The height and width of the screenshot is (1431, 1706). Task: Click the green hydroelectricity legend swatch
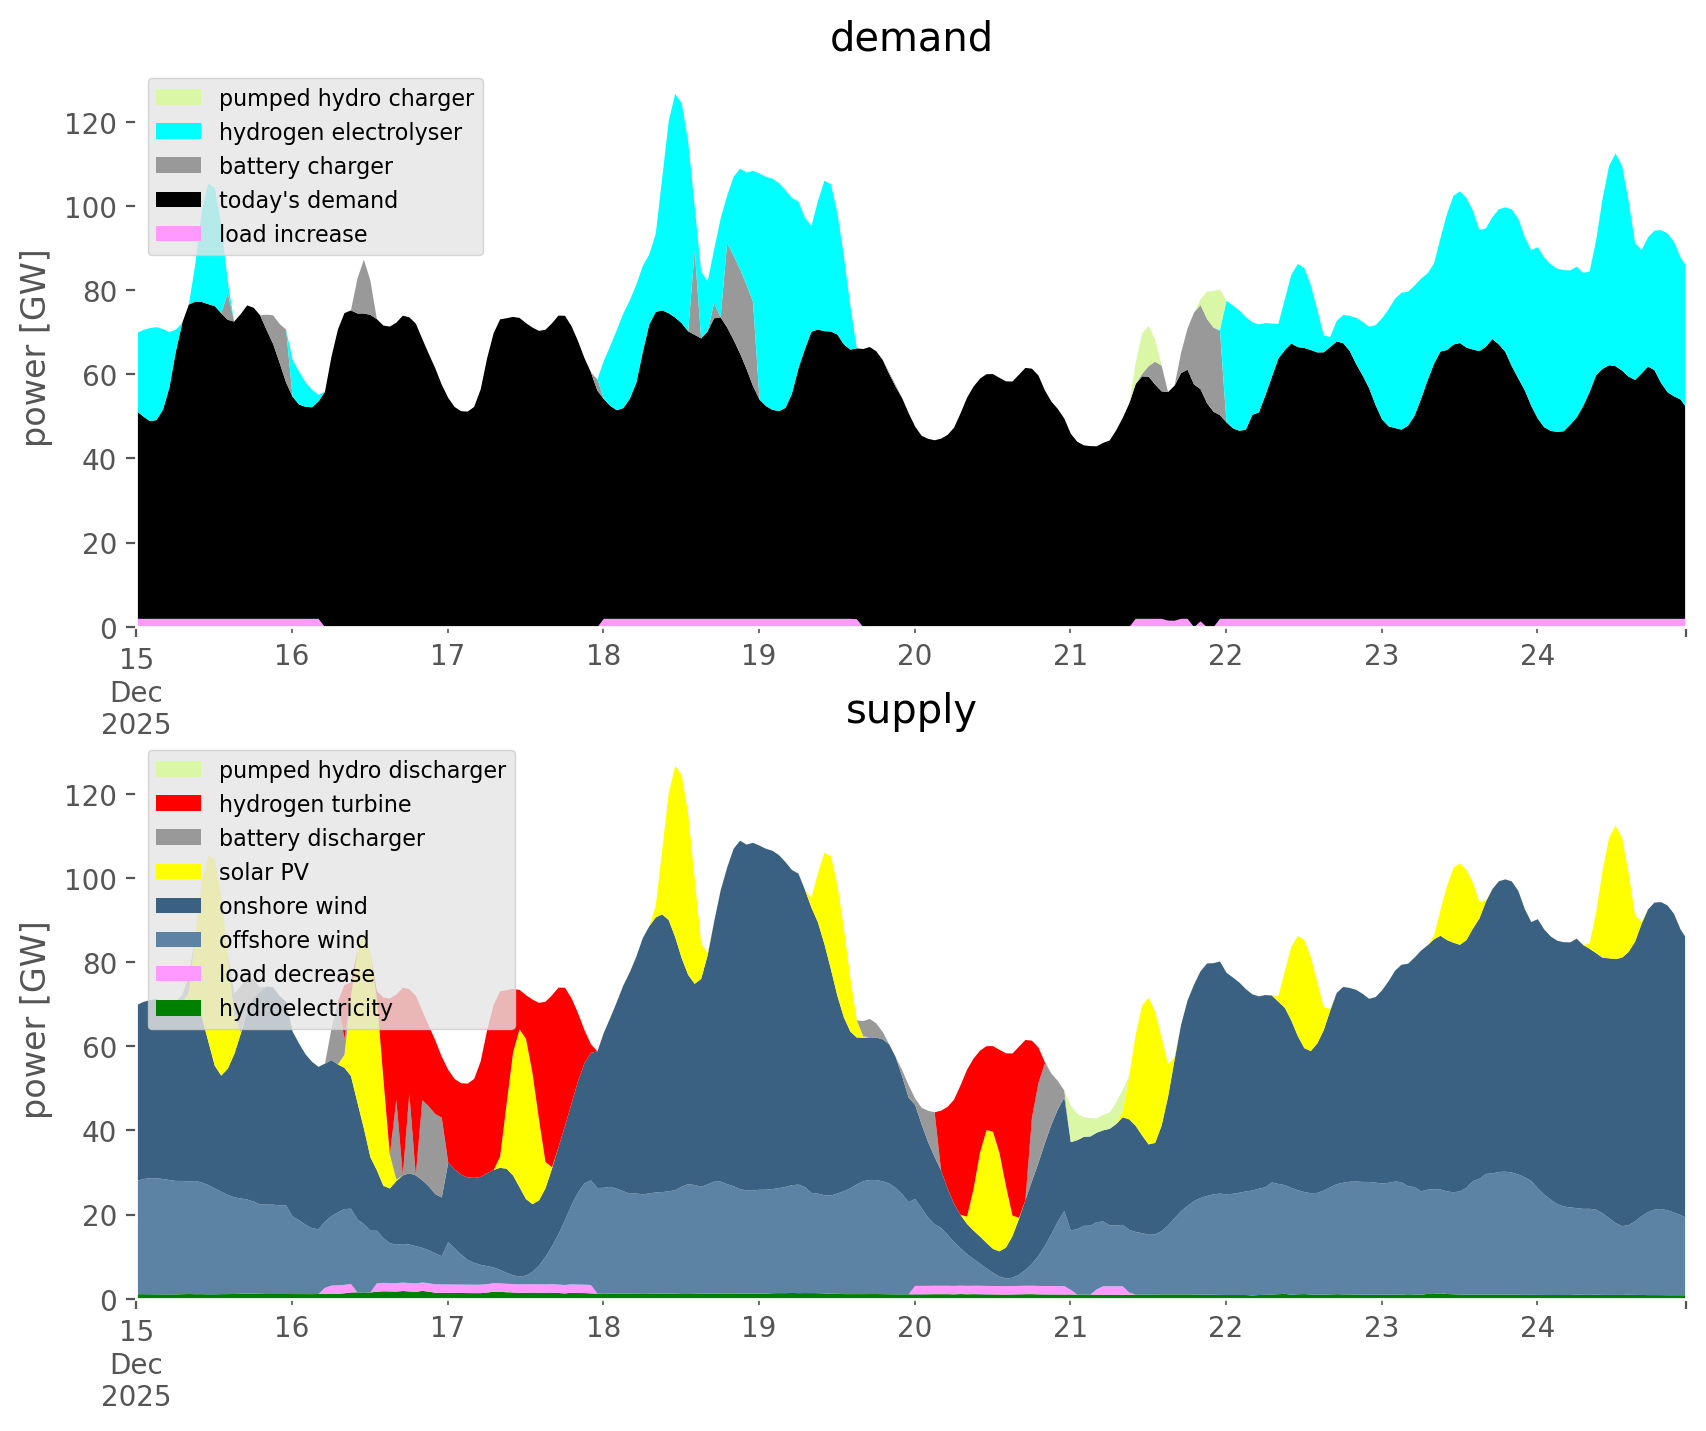pyautogui.click(x=179, y=1008)
